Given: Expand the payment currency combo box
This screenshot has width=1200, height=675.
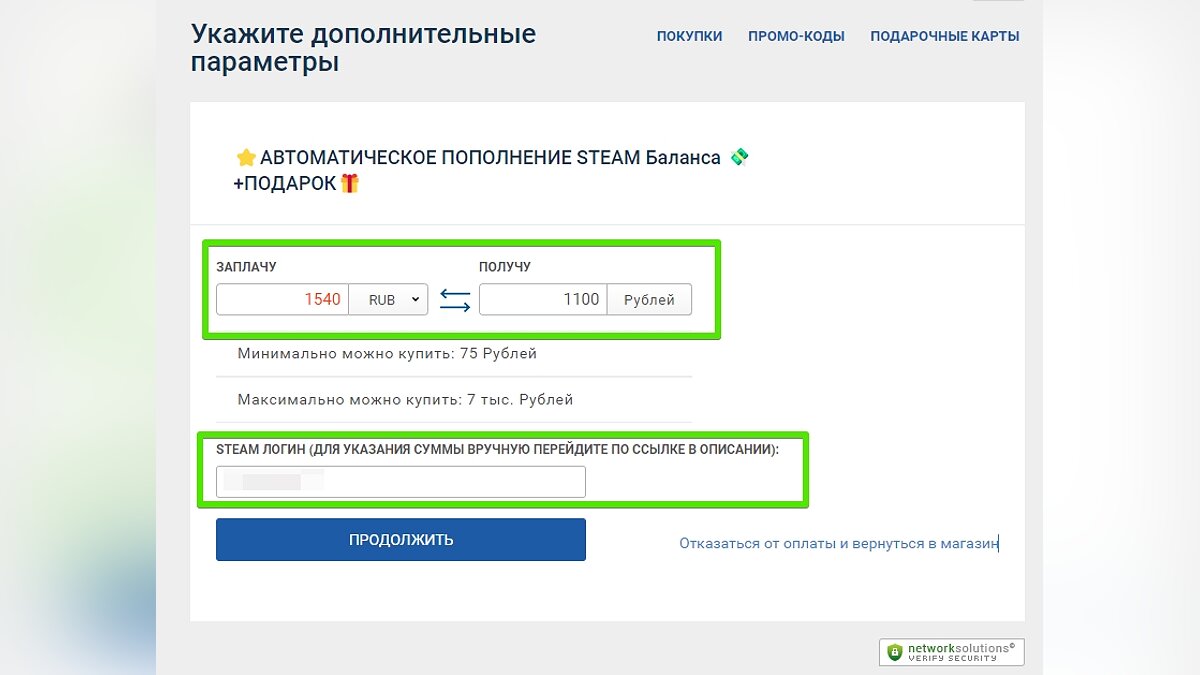Looking at the screenshot, I should (388, 298).
